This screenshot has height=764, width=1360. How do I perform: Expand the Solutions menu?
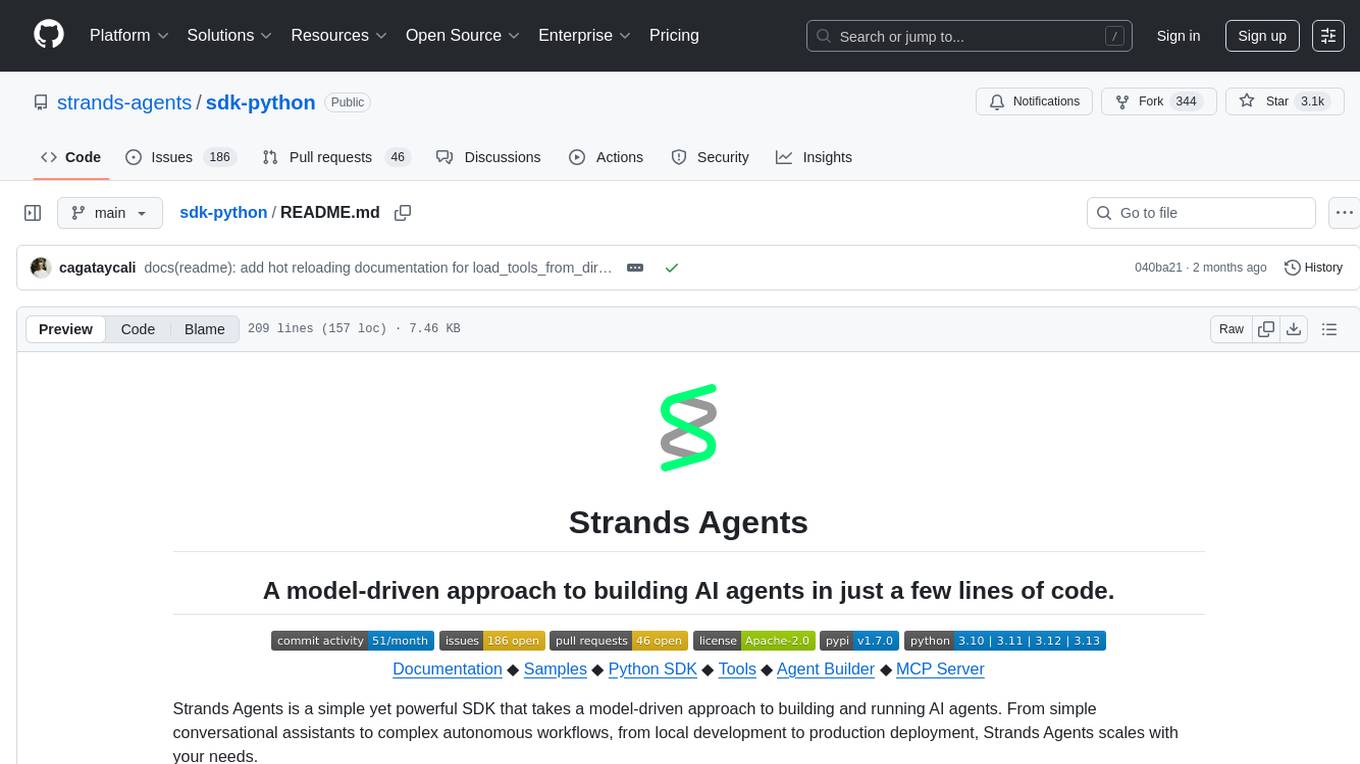click(230, 35)
